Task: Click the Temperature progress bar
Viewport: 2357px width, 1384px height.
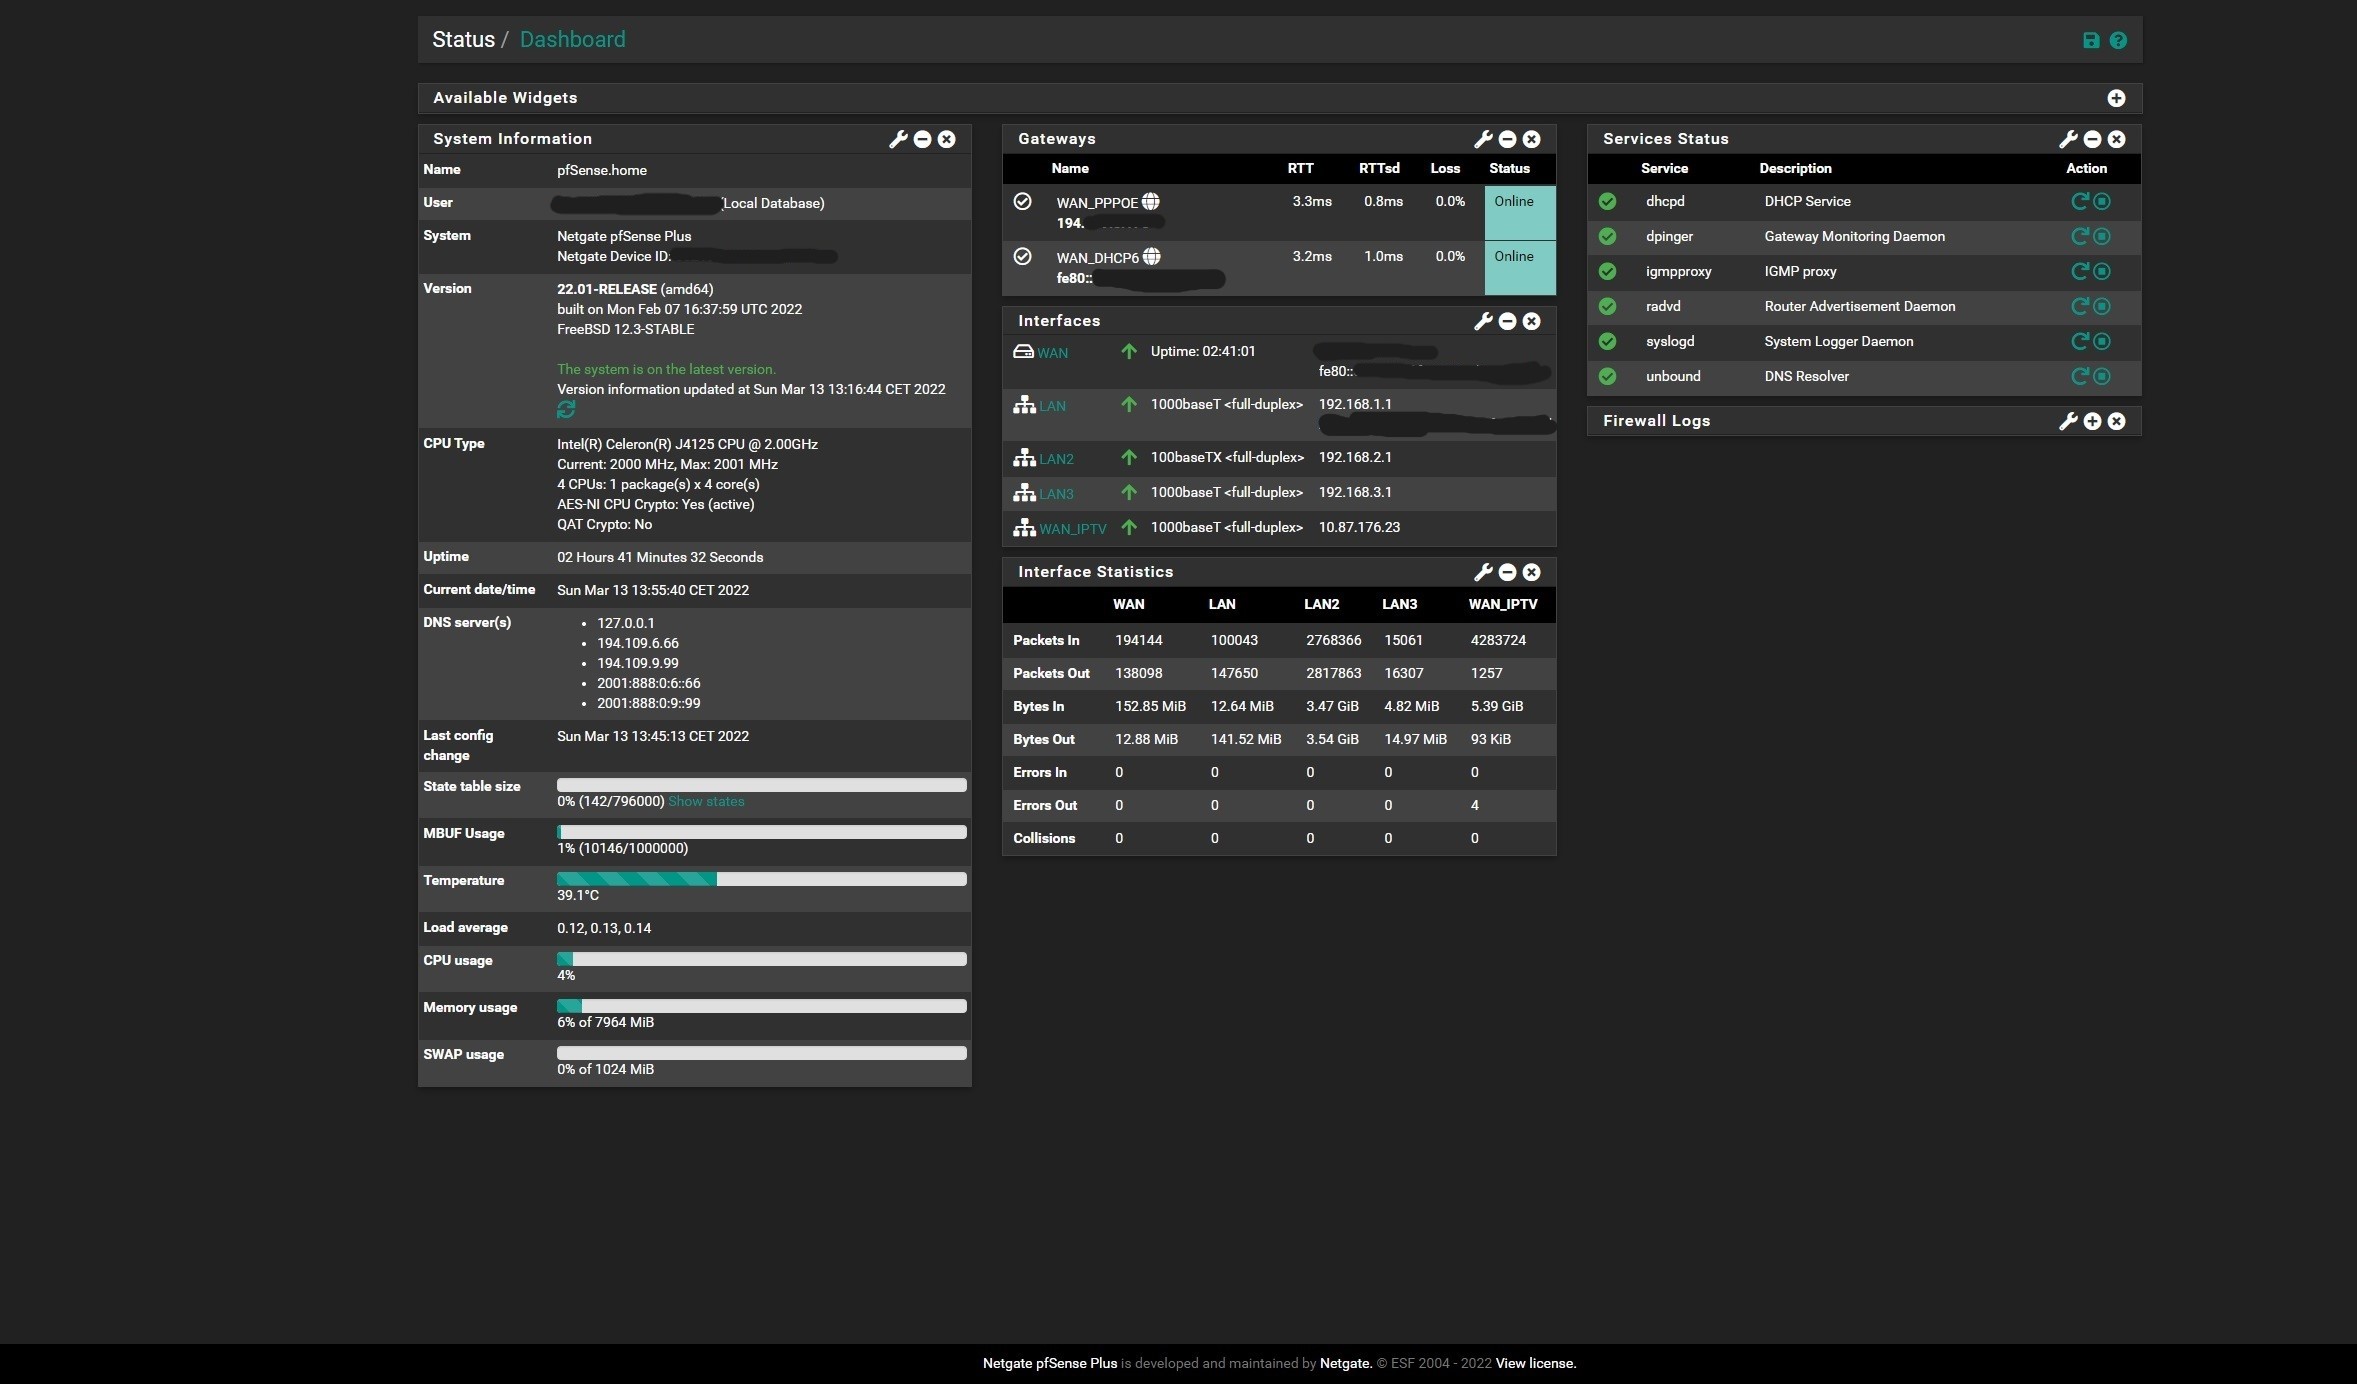Action: pyautogui.click(x=761, y=879)
